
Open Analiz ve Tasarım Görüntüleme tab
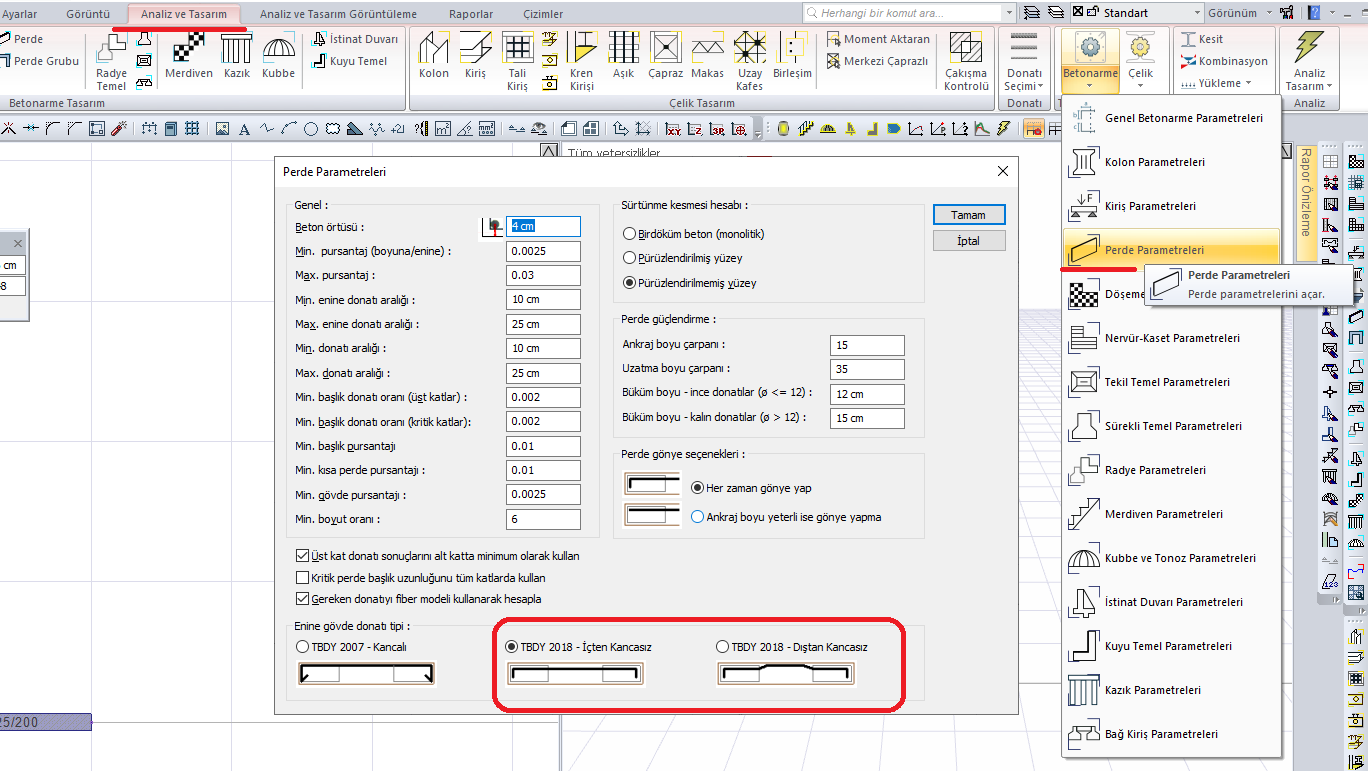point(338,14)
